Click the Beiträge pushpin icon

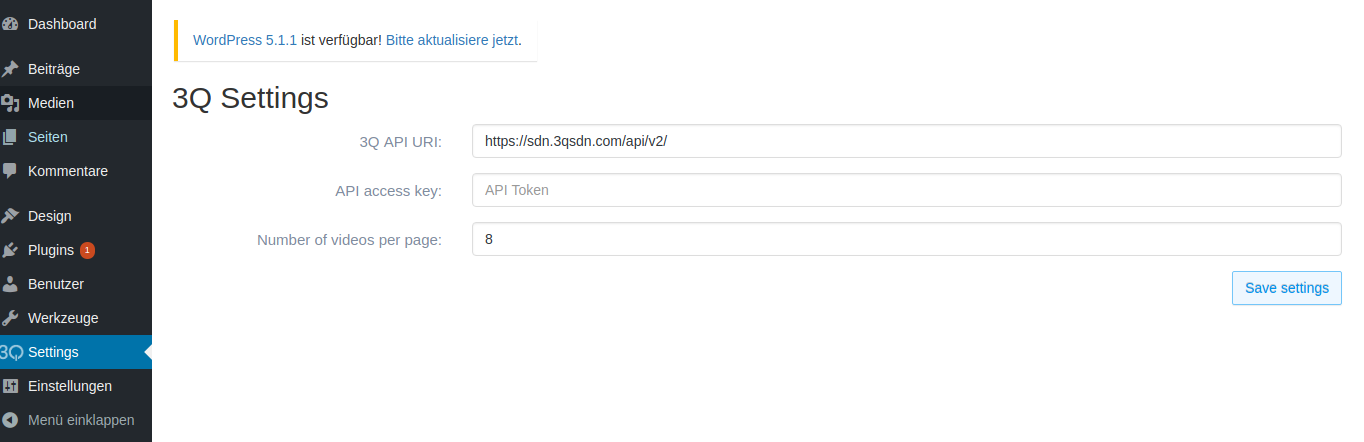point(10,69)
